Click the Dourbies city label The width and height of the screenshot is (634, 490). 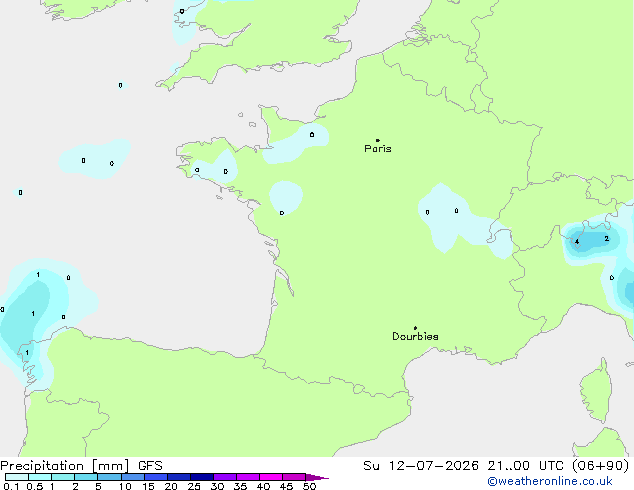click(415, 336)
